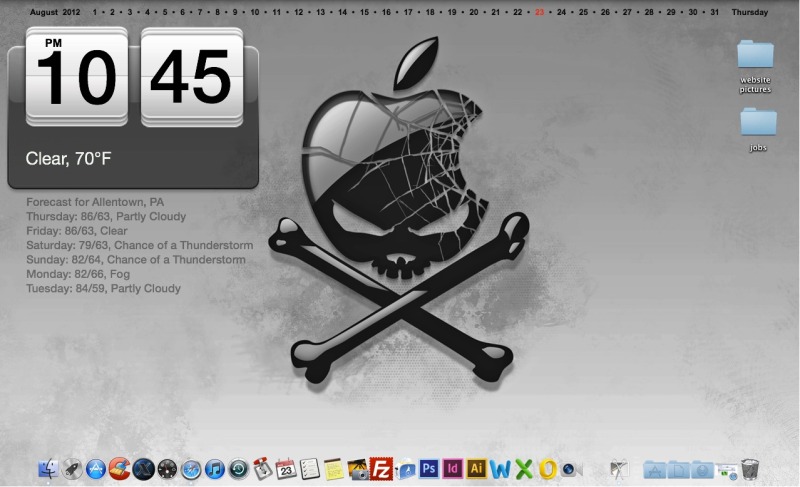Open iTunes from the dock
The image size is (800, 487).
(215, 469)
